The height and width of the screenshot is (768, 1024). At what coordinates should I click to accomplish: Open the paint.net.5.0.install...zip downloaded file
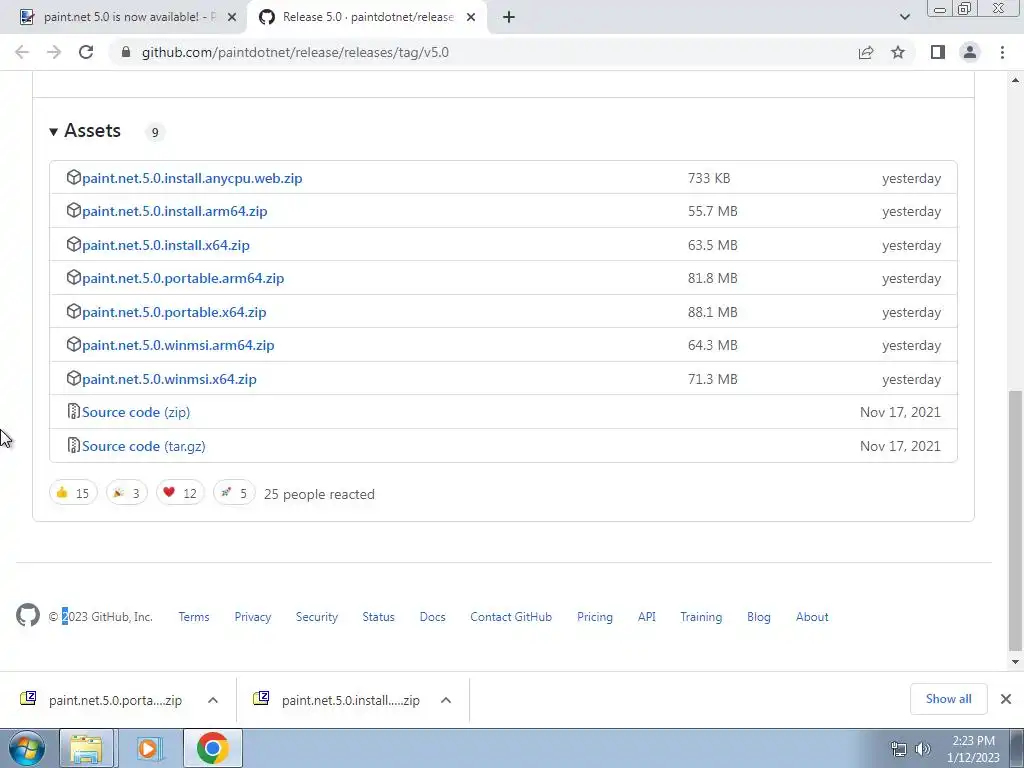[336, 700]
